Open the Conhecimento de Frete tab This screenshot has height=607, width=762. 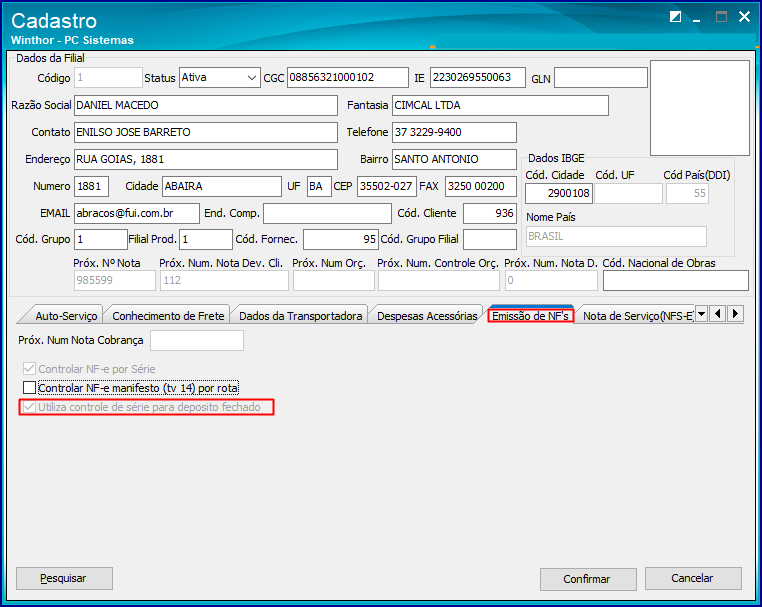tap(168, 316)
